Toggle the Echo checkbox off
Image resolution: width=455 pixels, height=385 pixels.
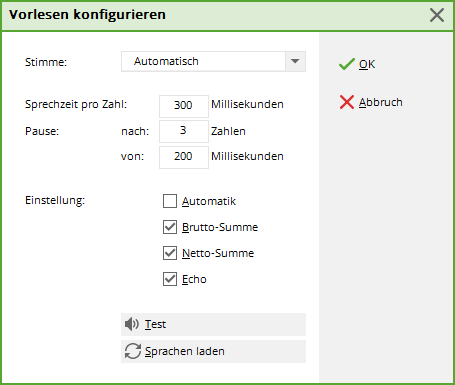pyautogui.click(x=170, y=279)
